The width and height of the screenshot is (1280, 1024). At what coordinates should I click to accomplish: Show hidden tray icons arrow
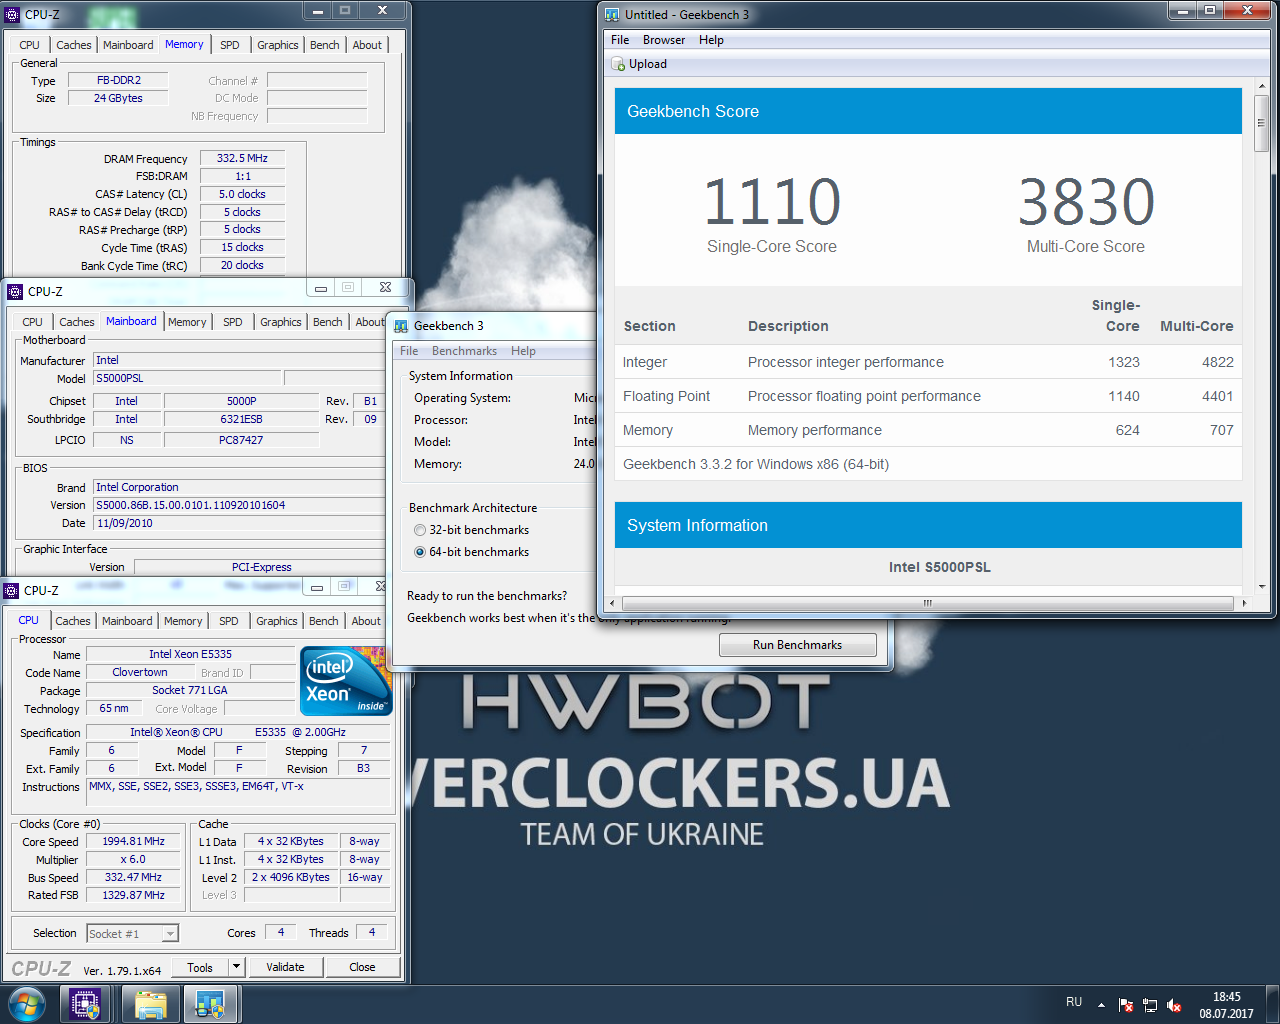(x=1101, y=1004)
